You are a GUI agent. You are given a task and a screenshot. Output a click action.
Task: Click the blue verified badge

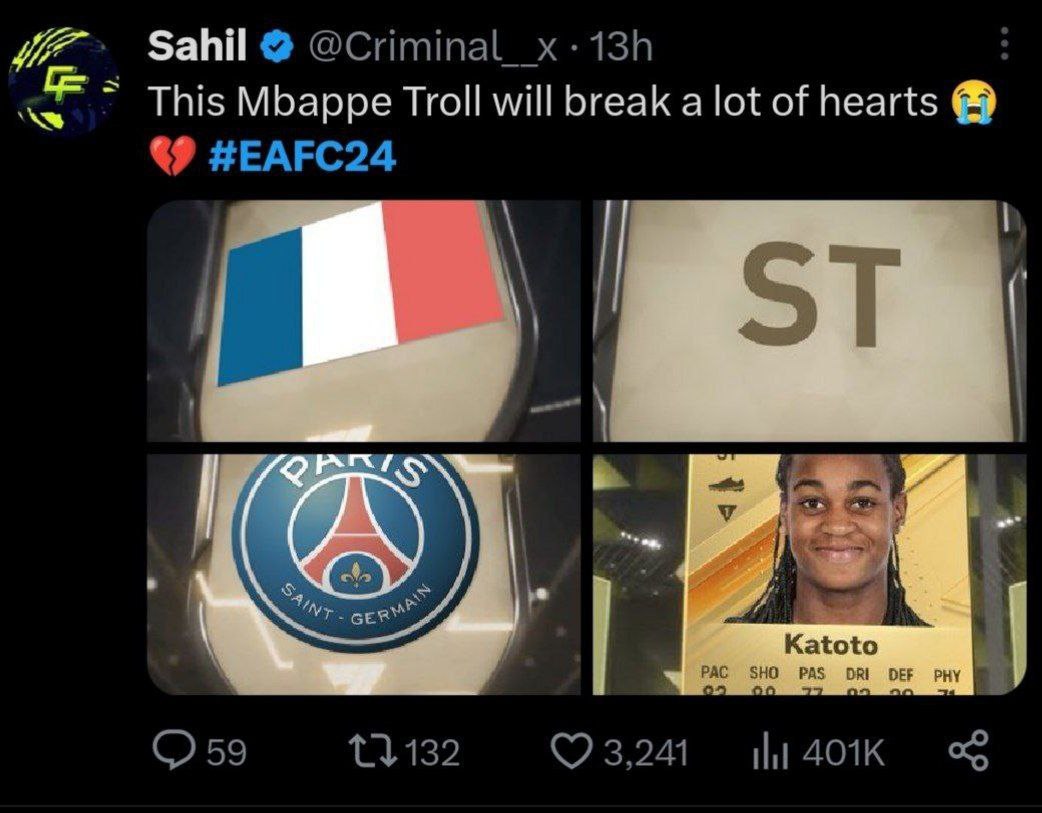[x=276, y=47]
